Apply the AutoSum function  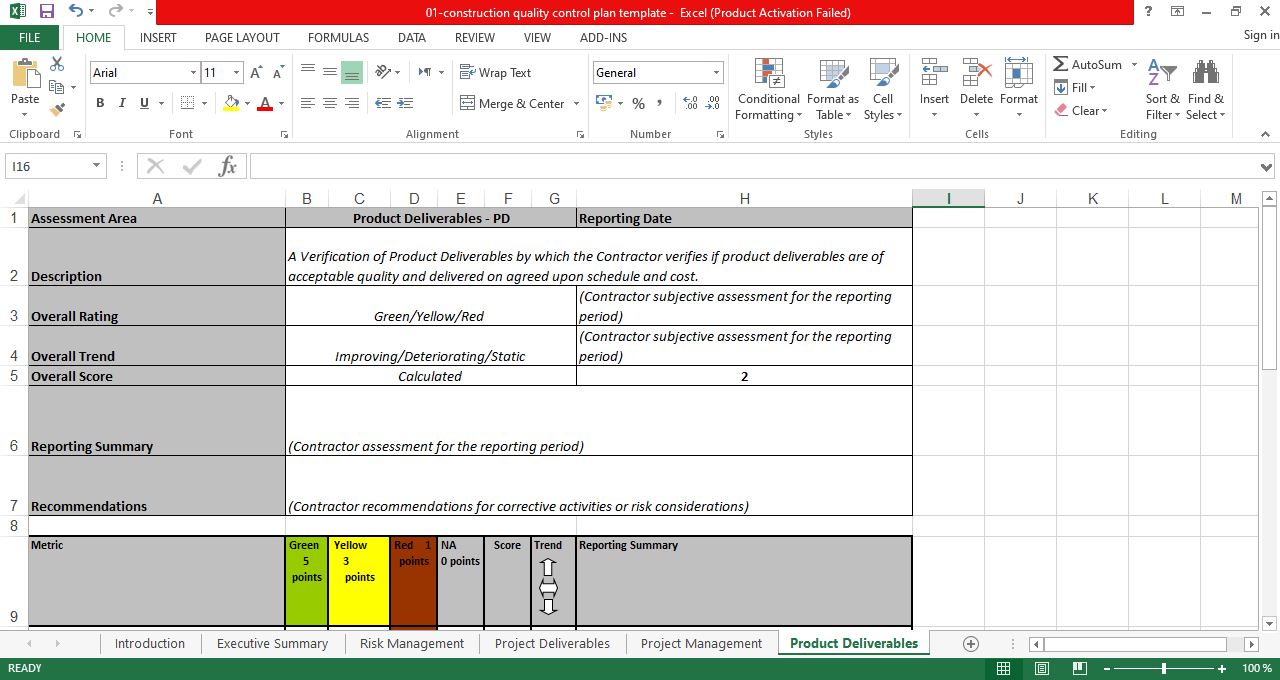click(x=1090, y=64)
